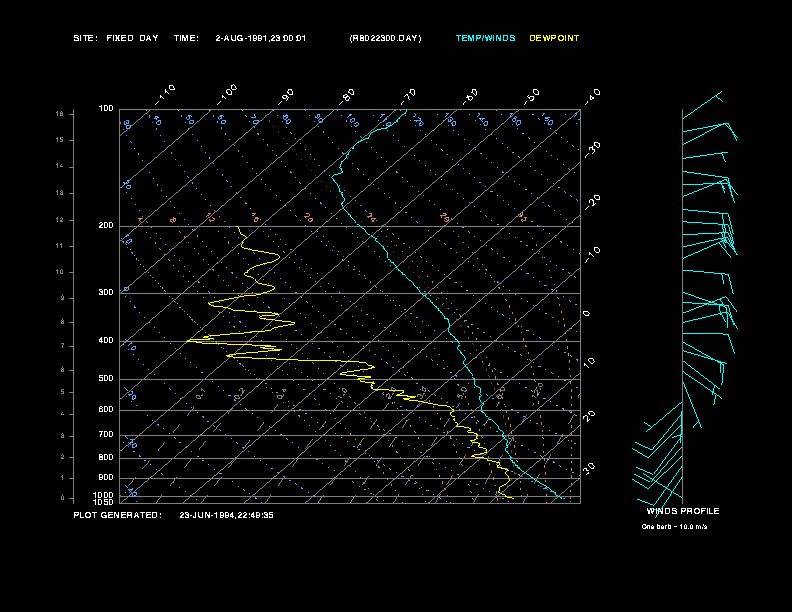Click the -60 isotherm label
The height and width of the screenshot is (612, 792).
[470, 96]
